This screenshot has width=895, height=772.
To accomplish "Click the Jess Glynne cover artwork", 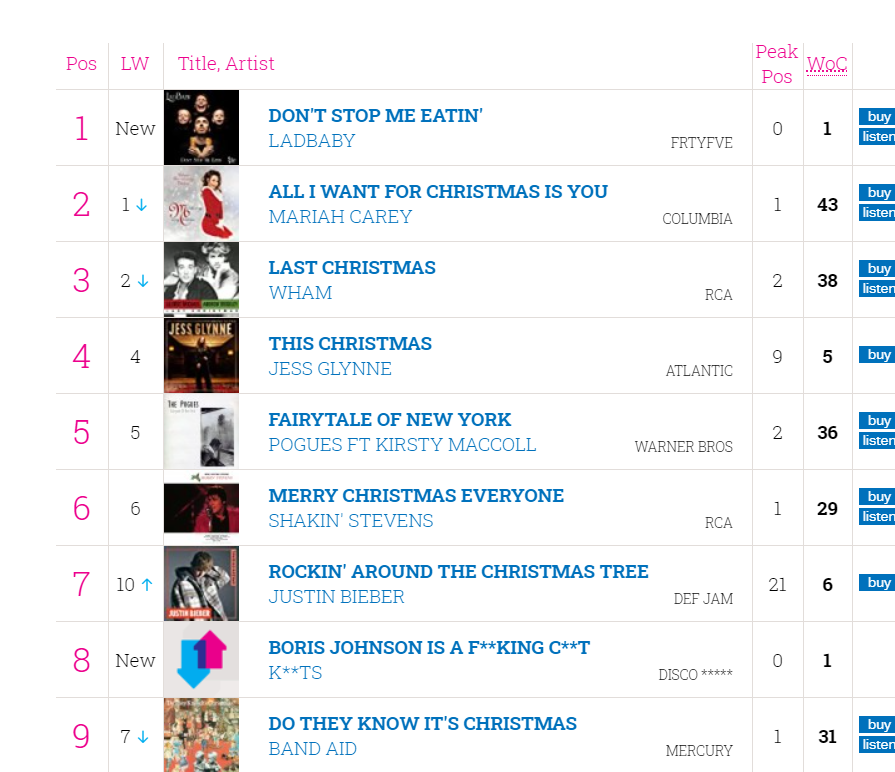I will tap(201, 355).
